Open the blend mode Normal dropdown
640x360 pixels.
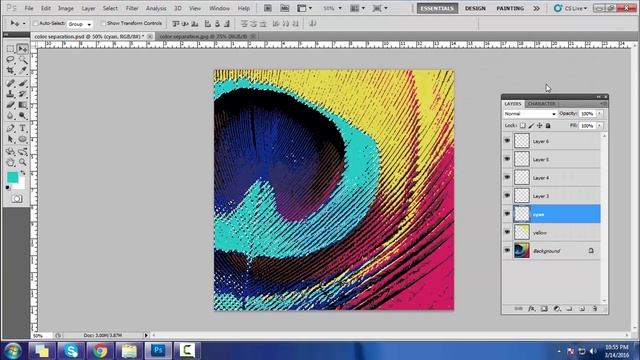pyautogui.click(x=530, y=113)
